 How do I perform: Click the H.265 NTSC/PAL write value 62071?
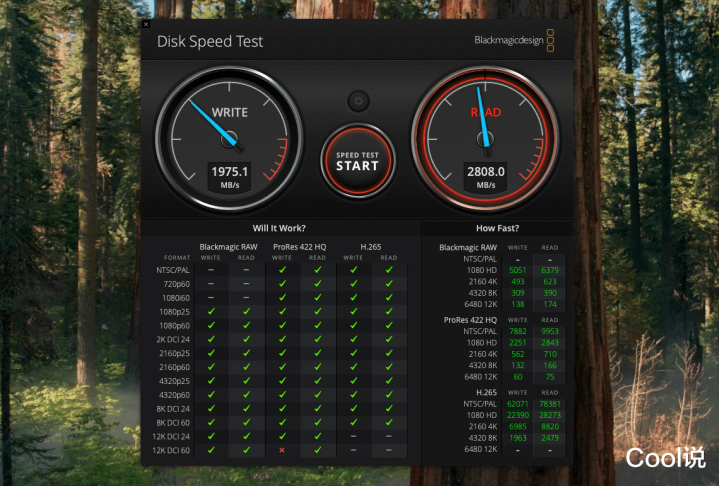[518, 404]
